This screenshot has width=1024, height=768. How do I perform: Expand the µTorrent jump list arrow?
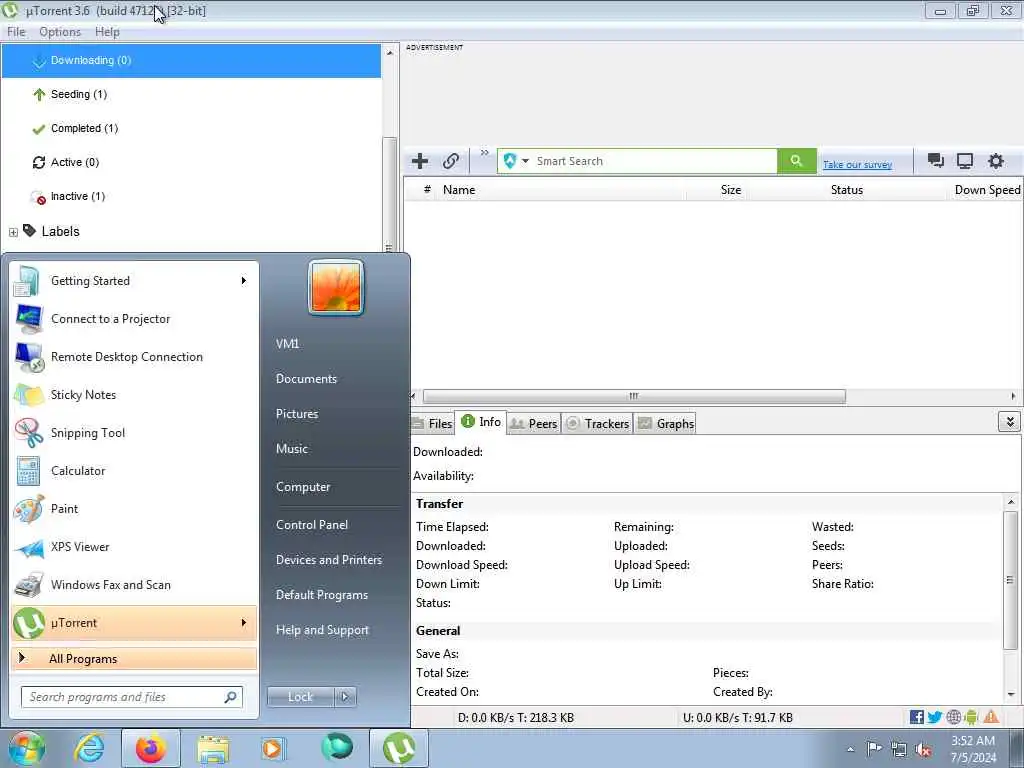(x=244, y=622)
